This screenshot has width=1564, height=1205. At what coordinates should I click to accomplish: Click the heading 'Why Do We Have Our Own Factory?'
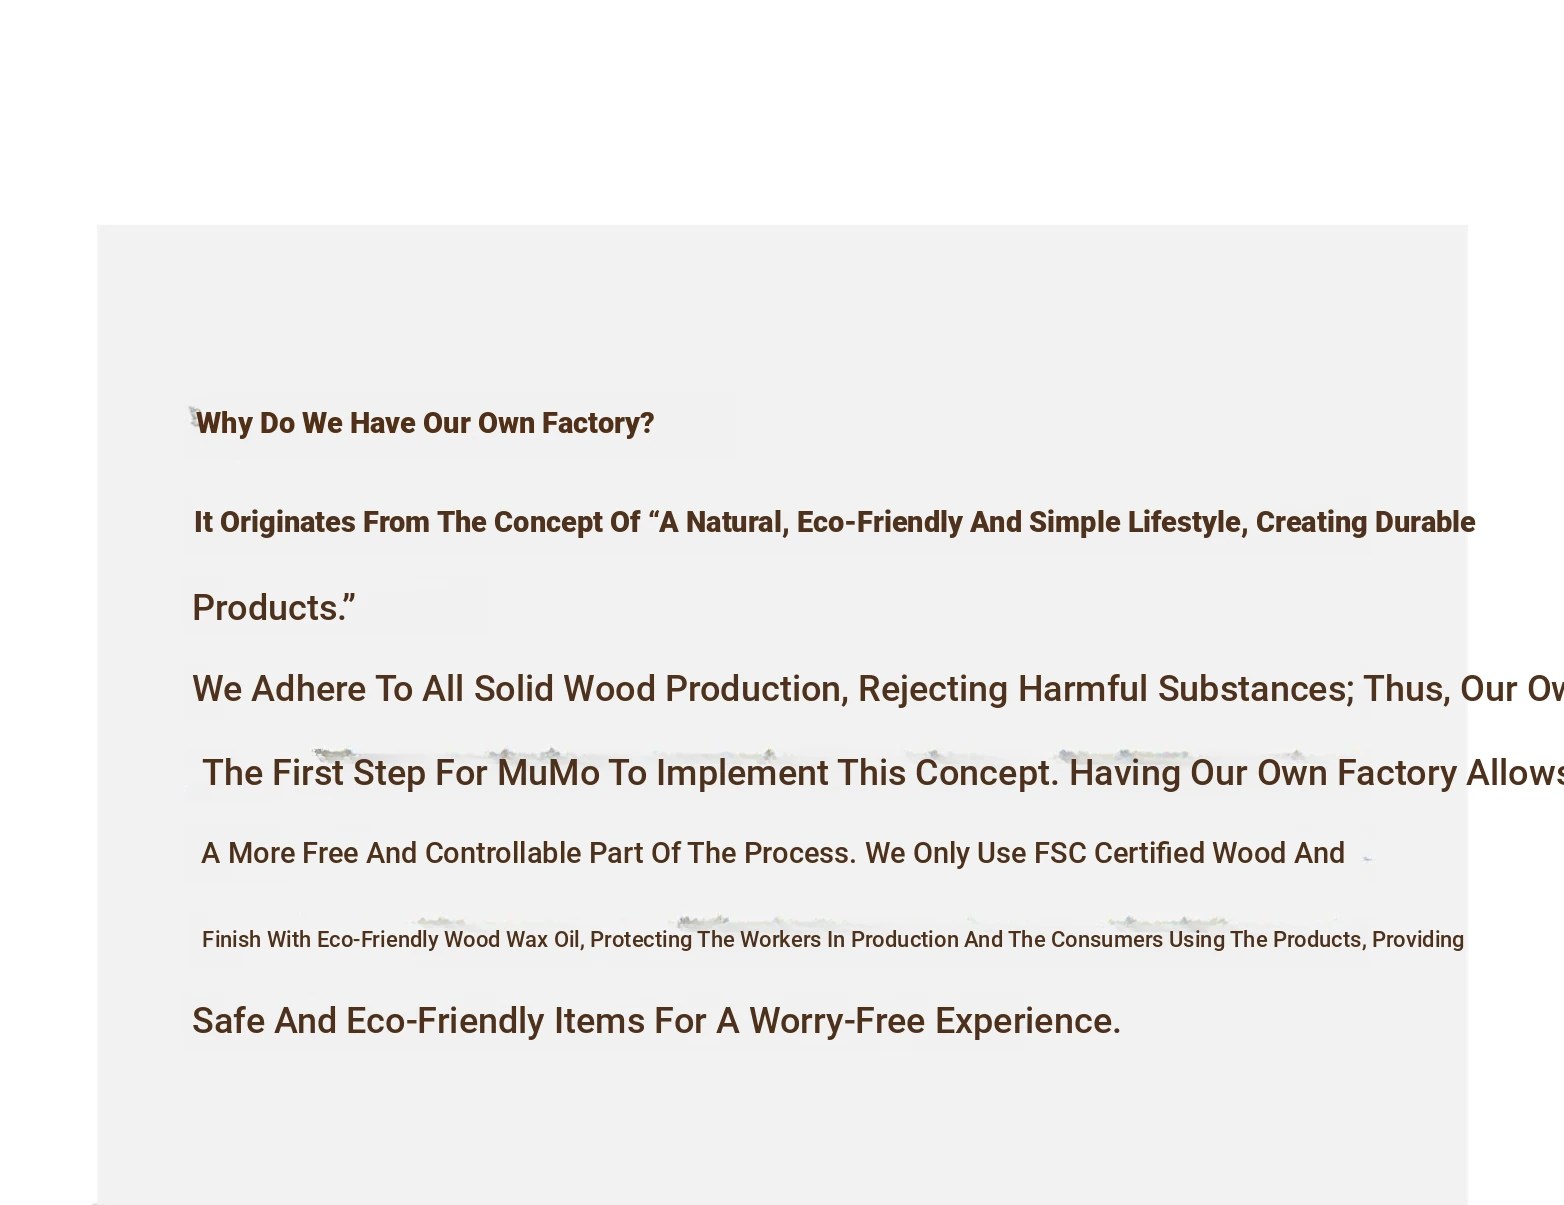coord(425,423)
